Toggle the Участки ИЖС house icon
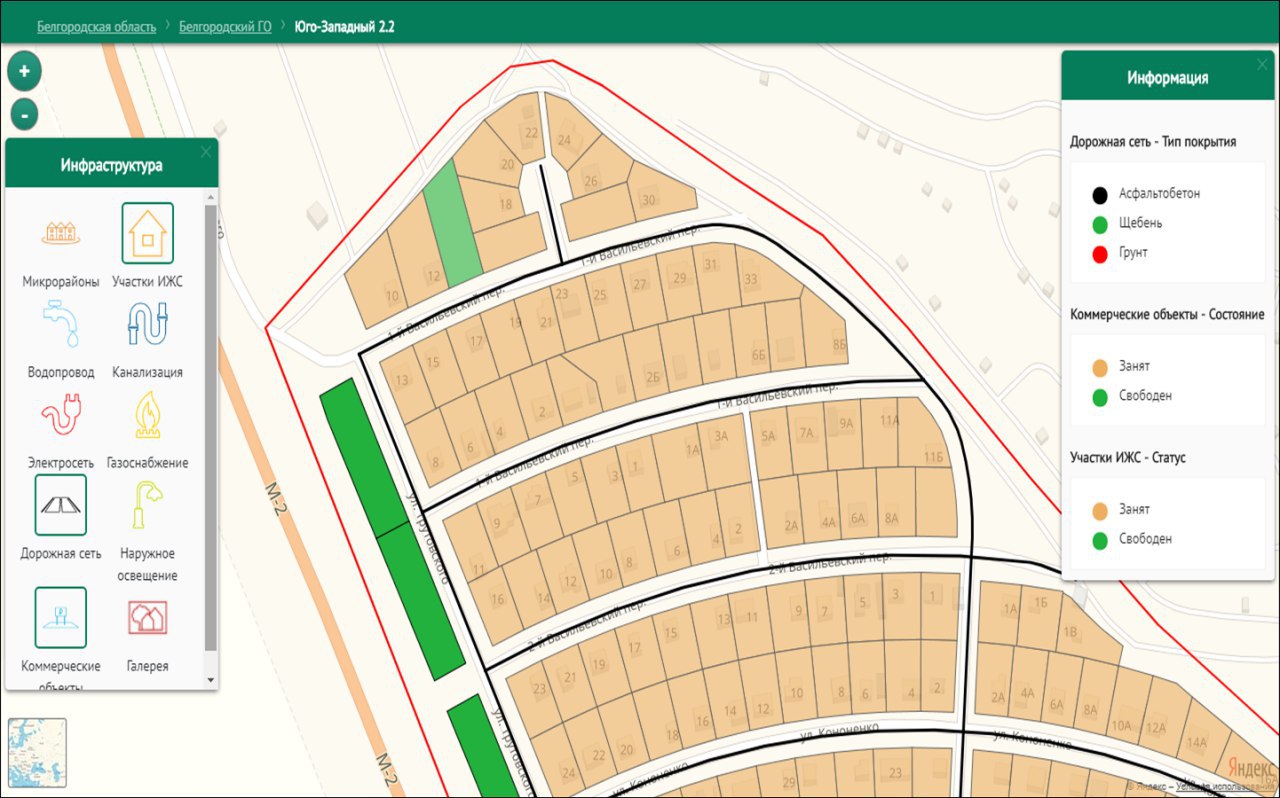Screen dimensions: 1280x798 148,233
